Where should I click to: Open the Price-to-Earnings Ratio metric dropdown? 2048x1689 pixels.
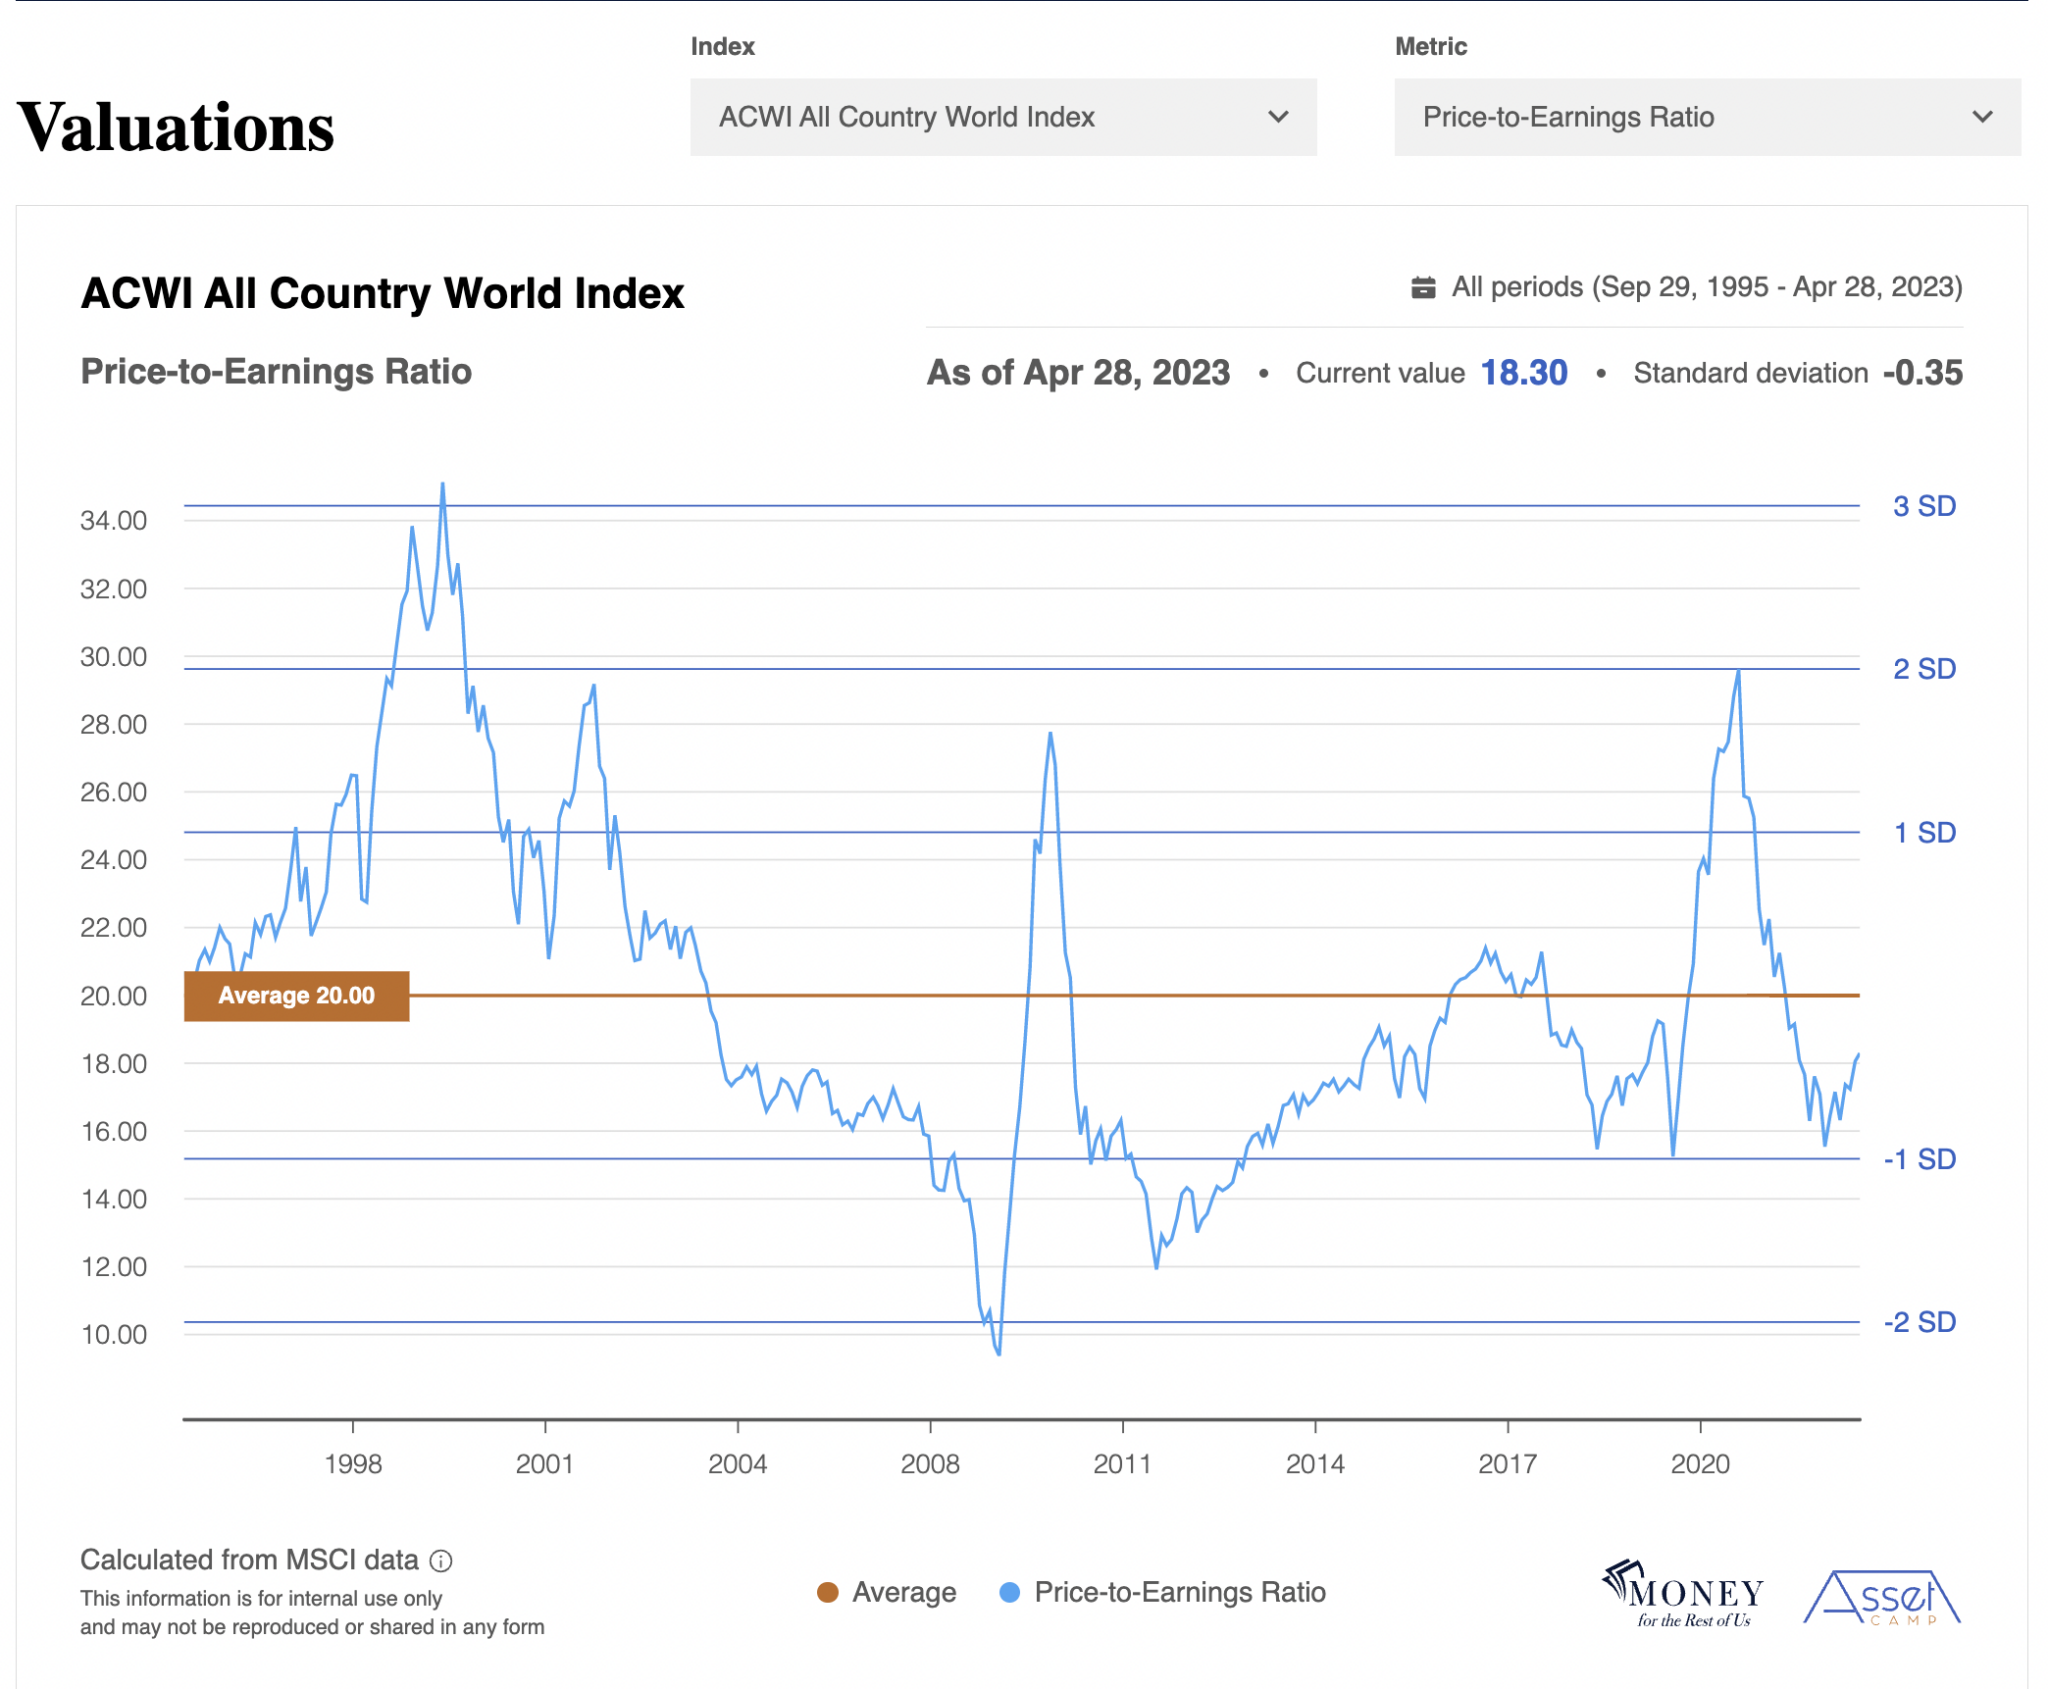(x=1708, y=117)
